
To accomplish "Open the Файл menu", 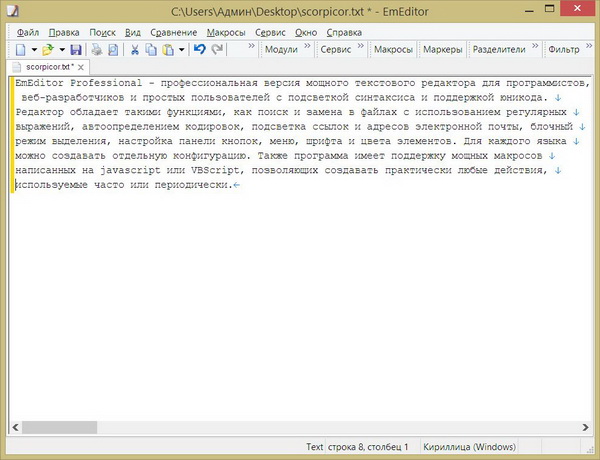I will (x=28, y=31).
